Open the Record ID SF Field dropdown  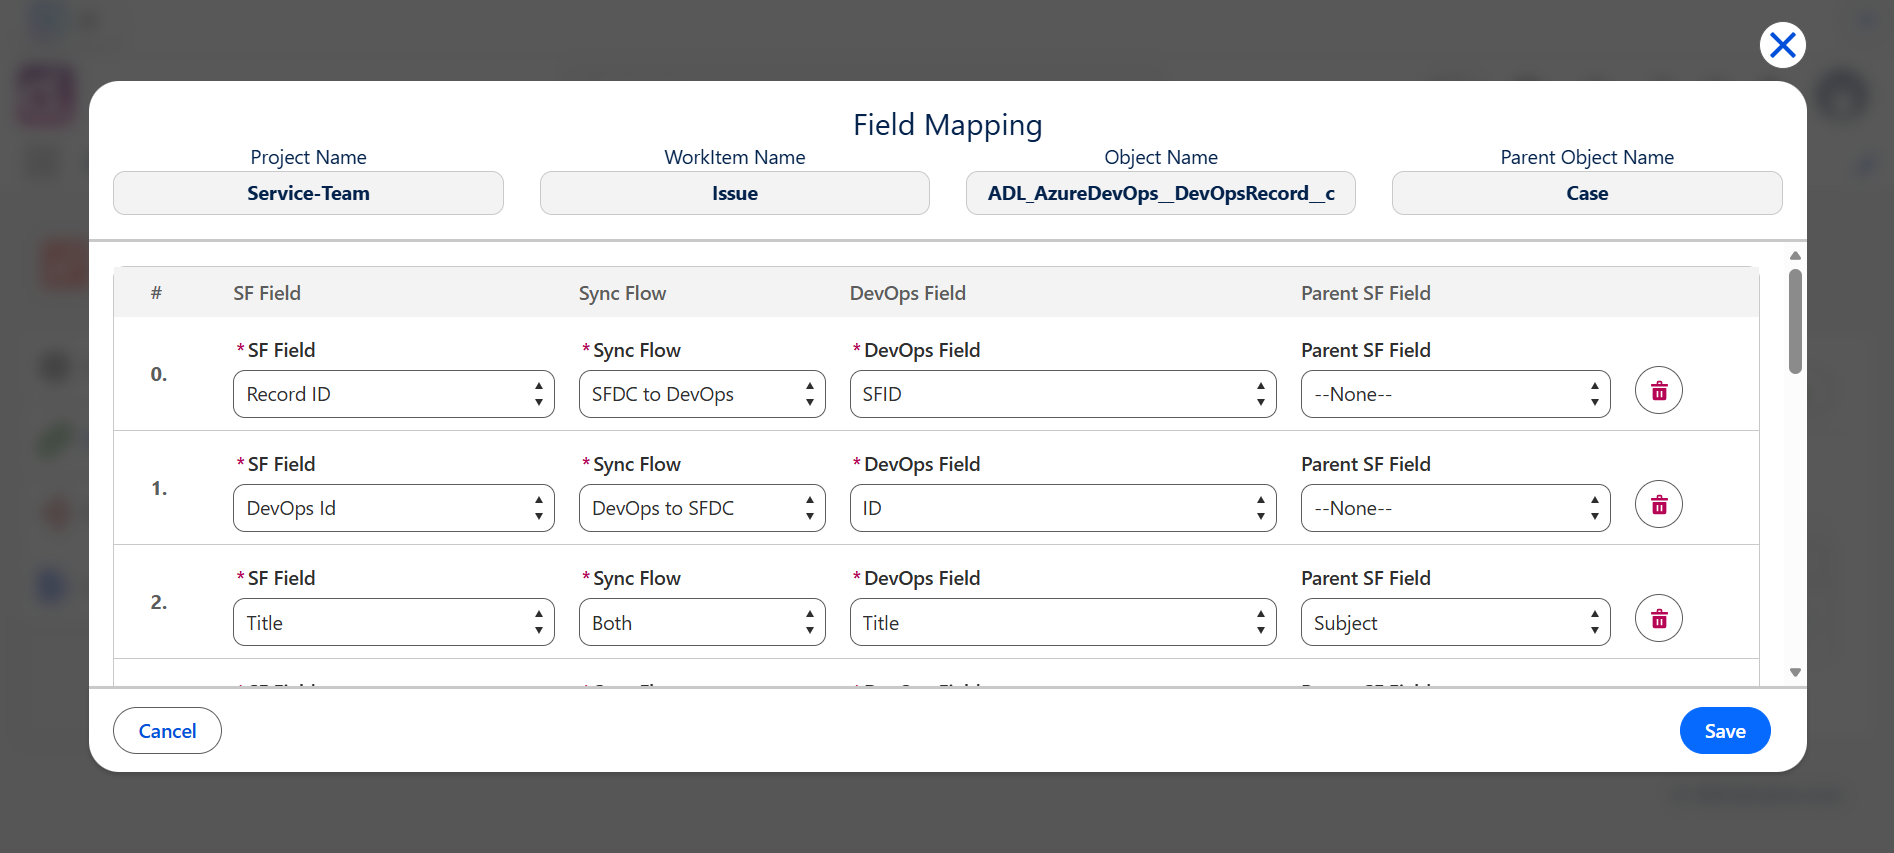point(394,394)
